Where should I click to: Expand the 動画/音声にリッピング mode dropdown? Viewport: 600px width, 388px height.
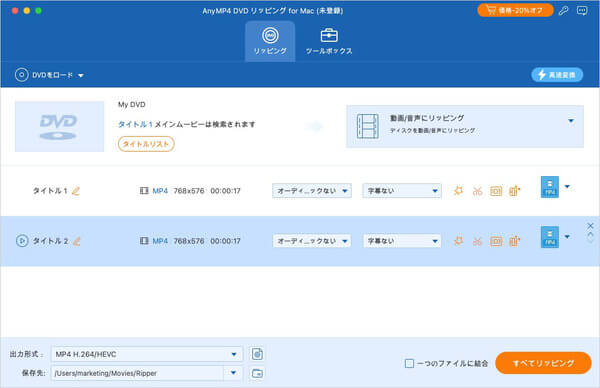tap(571, 121)
